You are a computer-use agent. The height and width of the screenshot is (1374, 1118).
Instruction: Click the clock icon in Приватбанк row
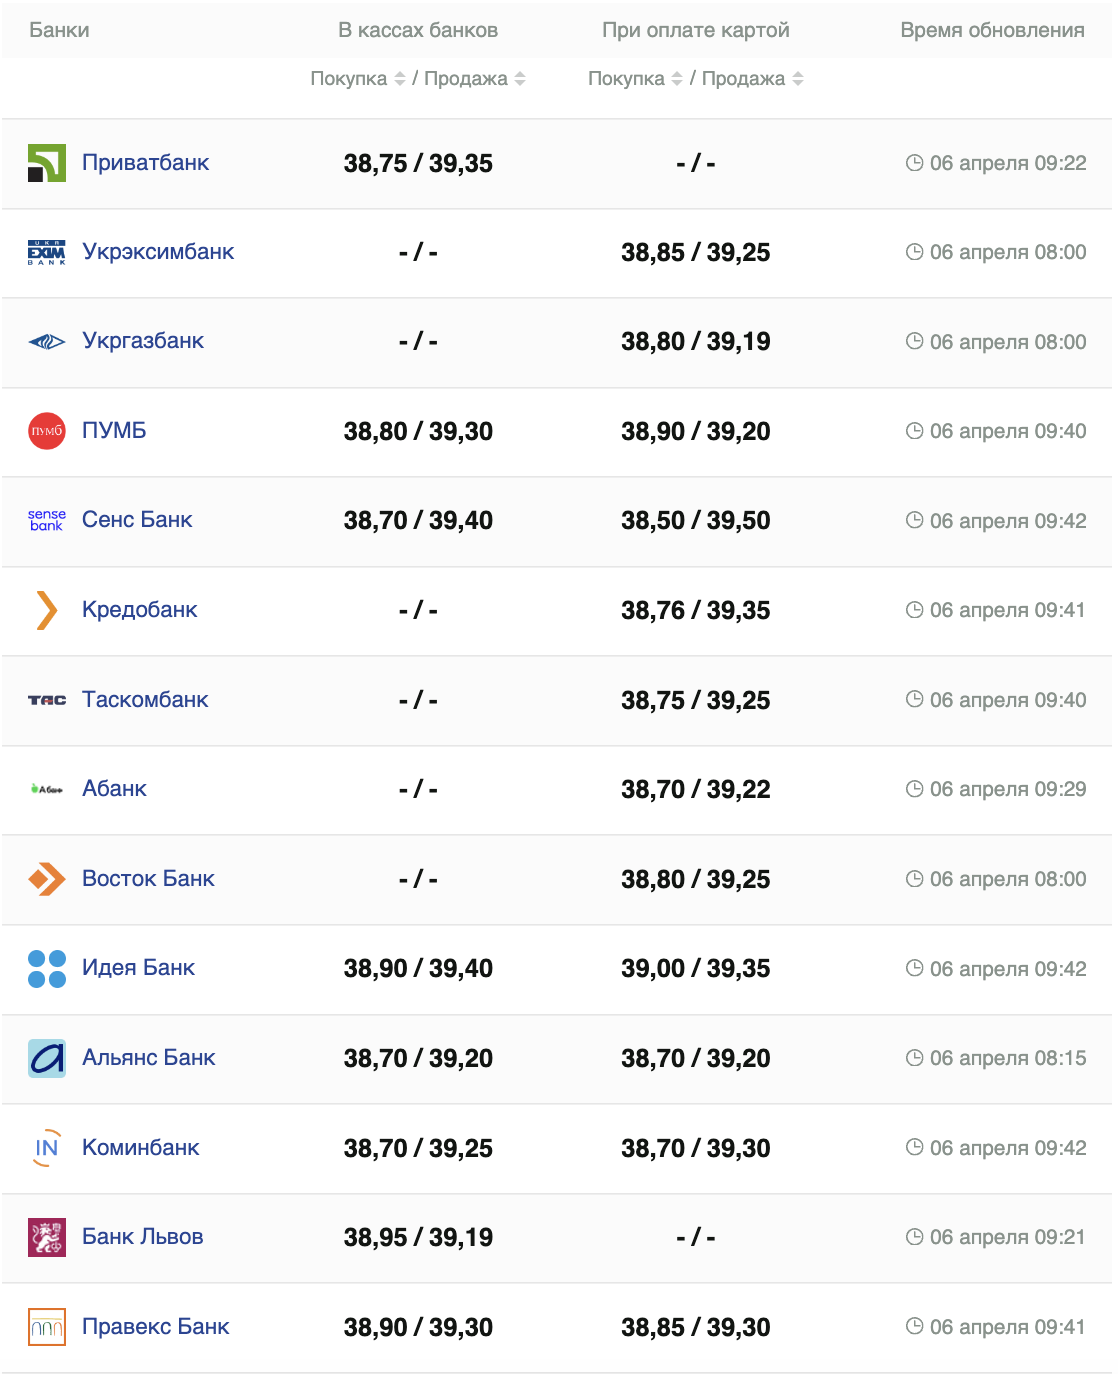tap(914, 163)
